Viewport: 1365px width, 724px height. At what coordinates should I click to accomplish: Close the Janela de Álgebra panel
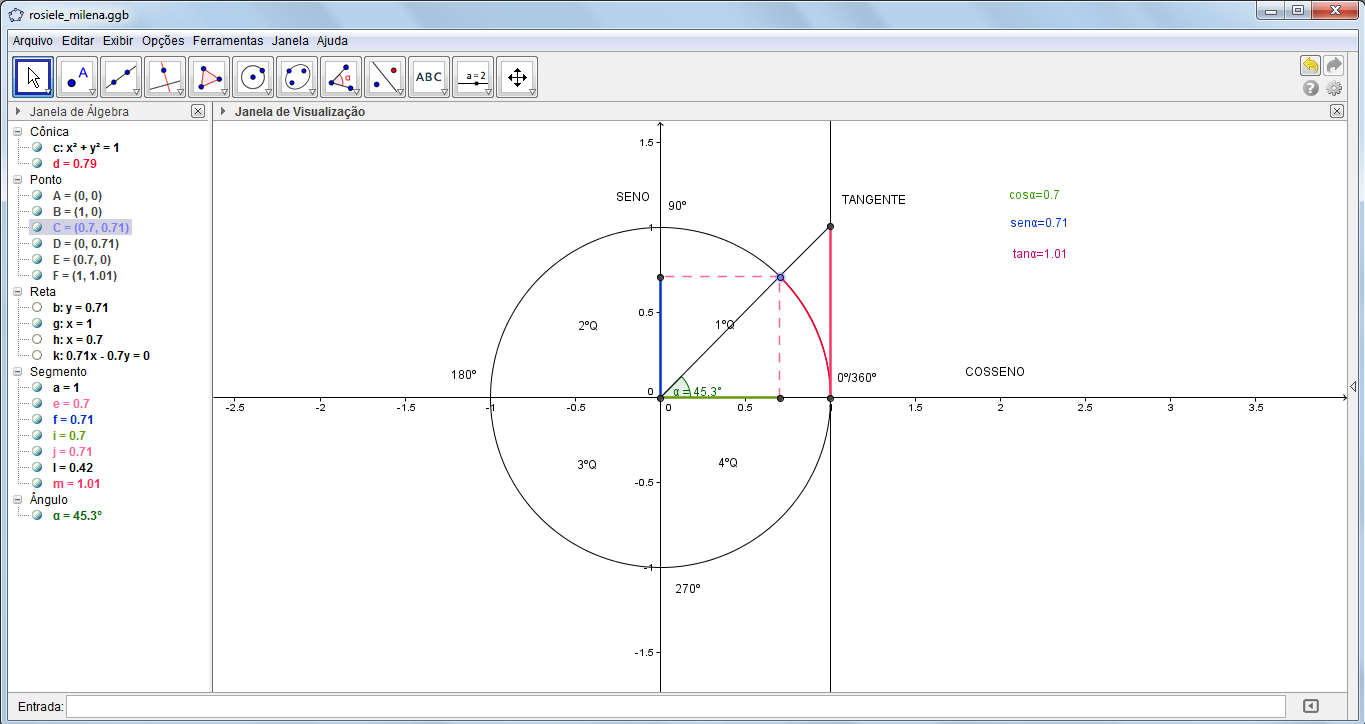198,112
